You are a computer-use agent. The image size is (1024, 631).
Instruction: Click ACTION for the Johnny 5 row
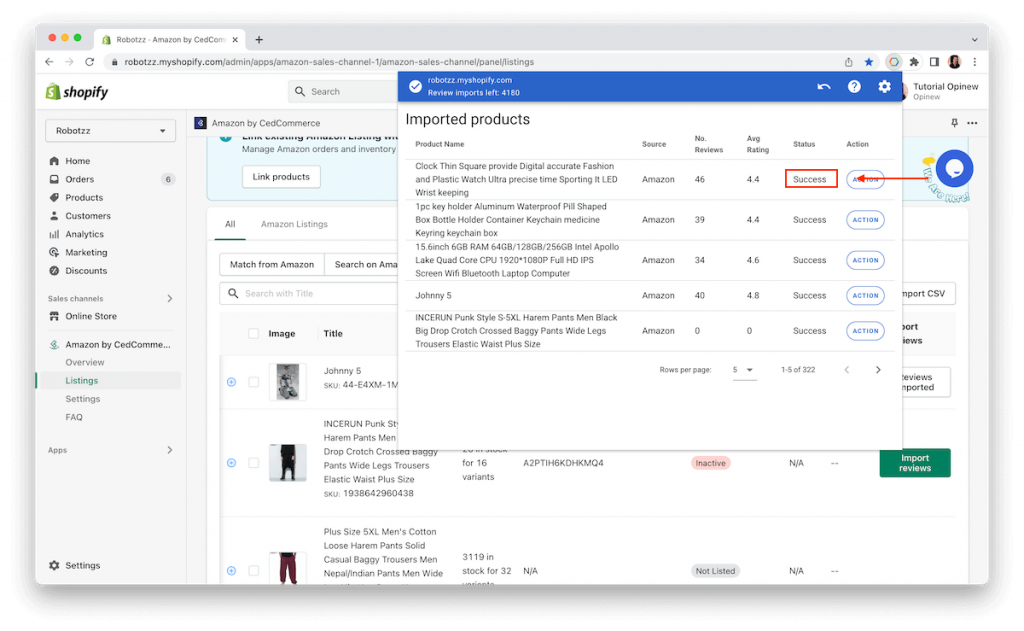point(865,295)
